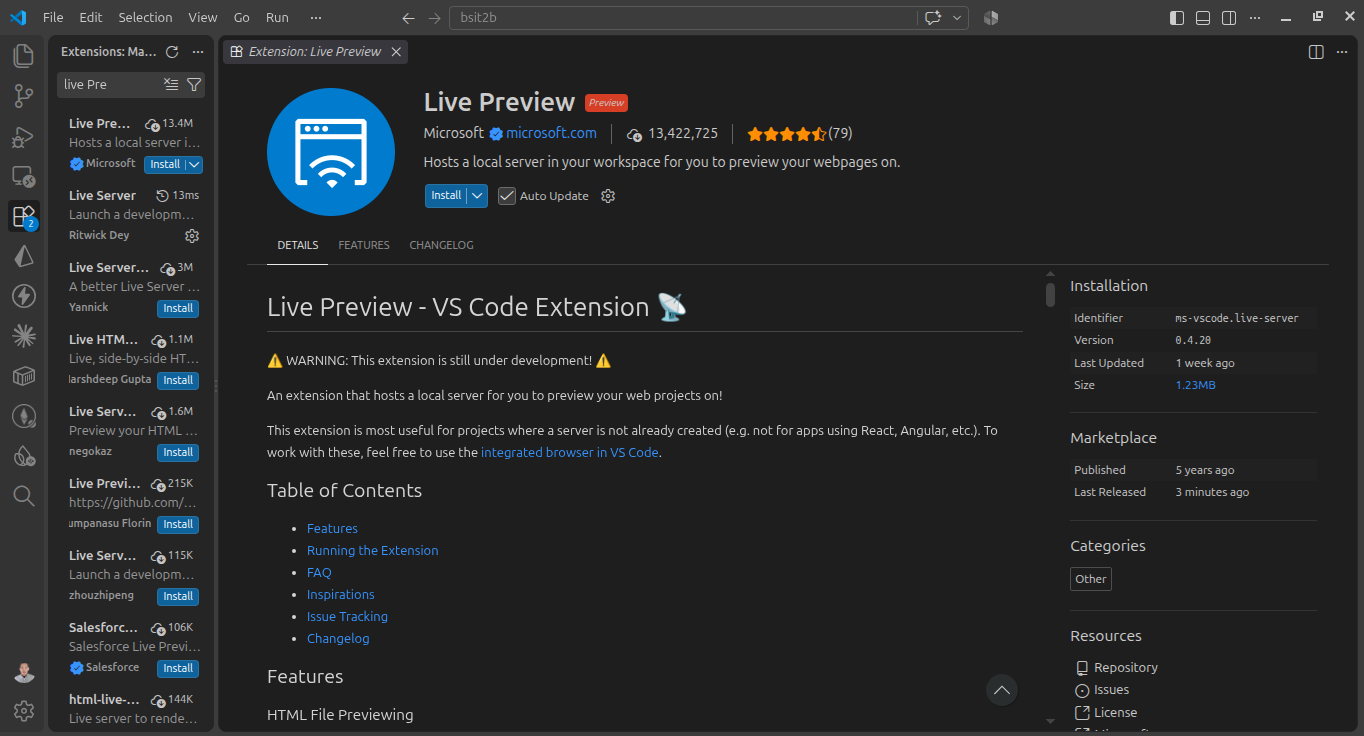Click the README vertical scrollbar thumb

click(x=1050, y=294)
